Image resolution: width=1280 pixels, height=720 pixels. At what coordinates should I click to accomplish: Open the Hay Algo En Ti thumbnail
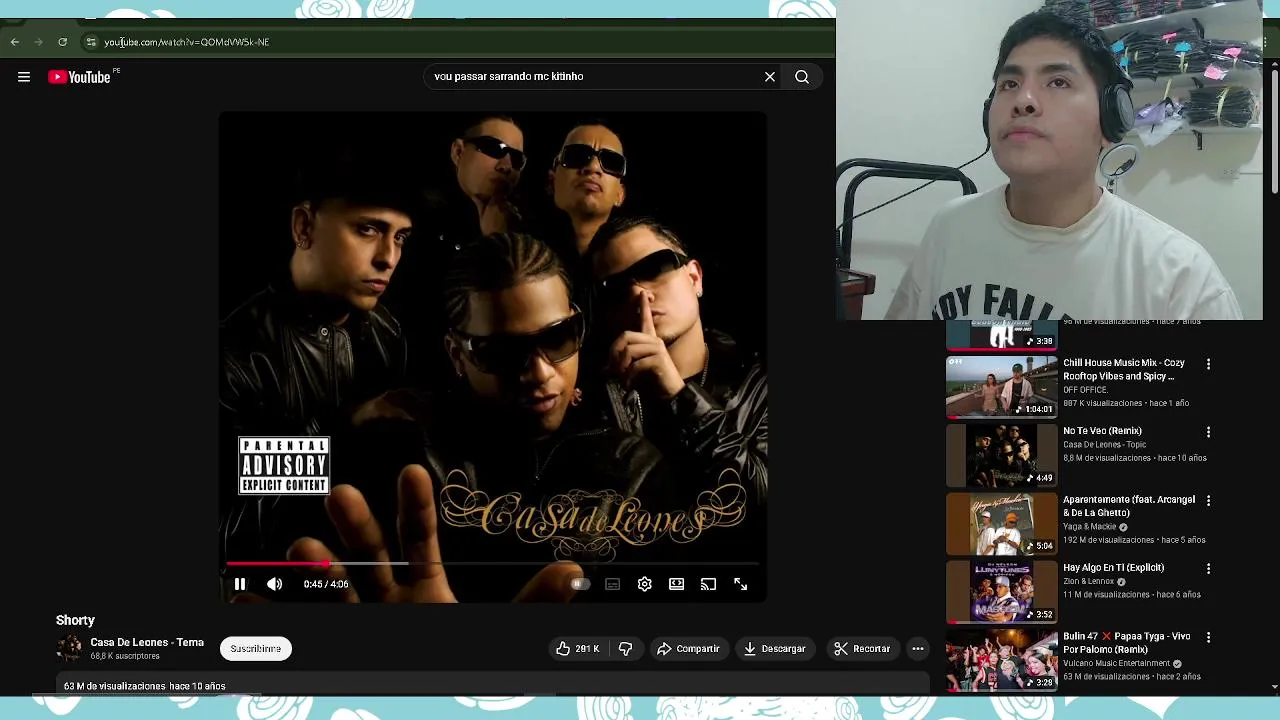(1001, 591)
